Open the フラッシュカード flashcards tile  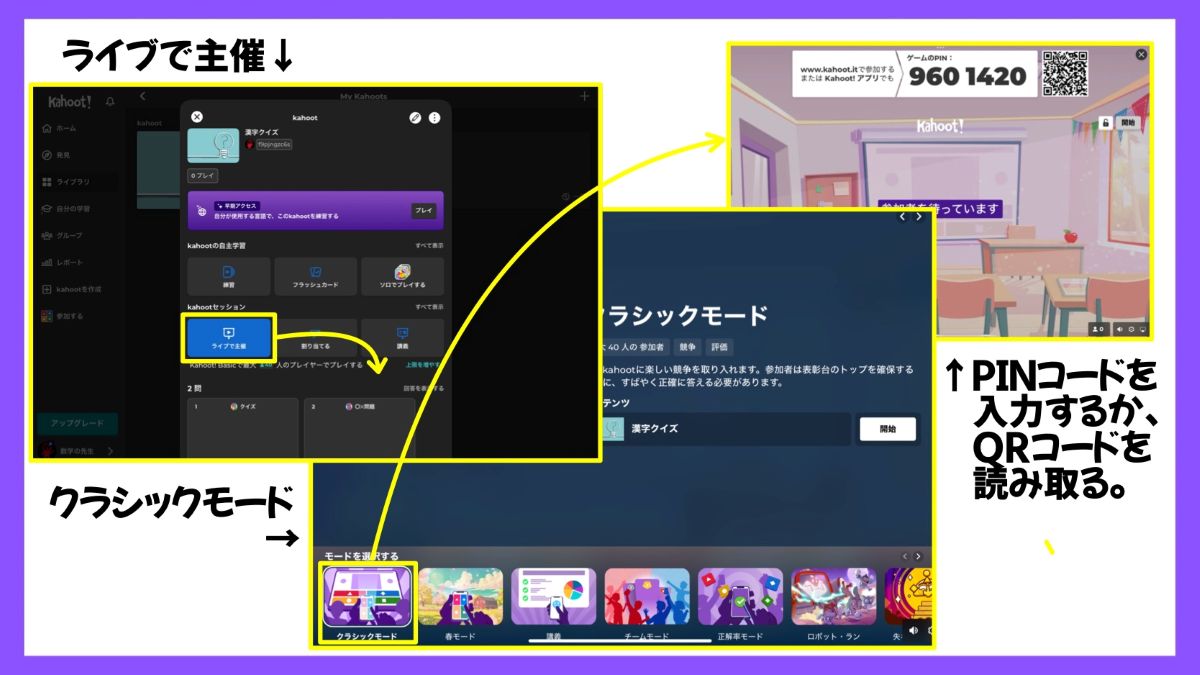[315, 275]
